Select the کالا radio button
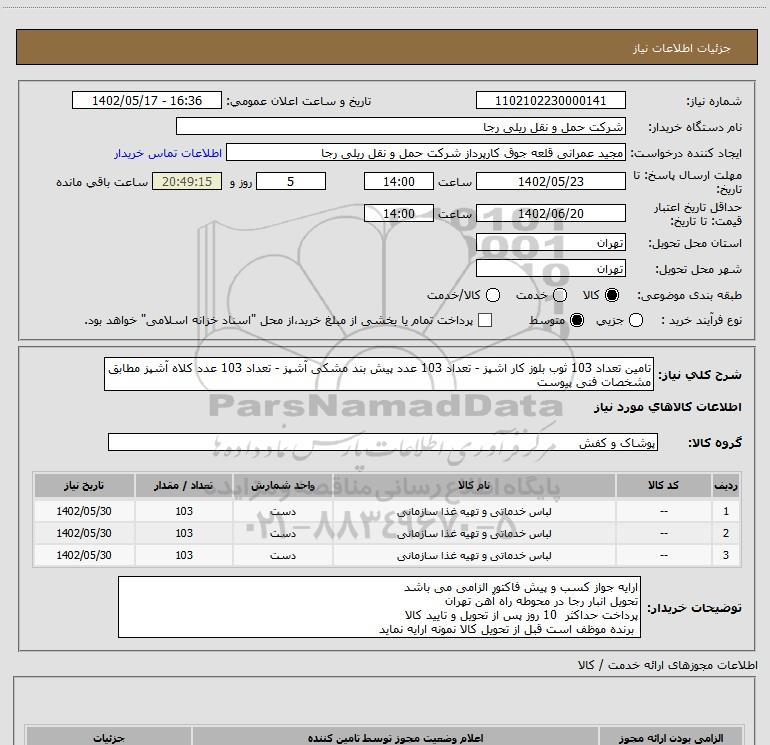Image resolution: width=770 pixels, height=745 pixels. [x=612, y=295]
